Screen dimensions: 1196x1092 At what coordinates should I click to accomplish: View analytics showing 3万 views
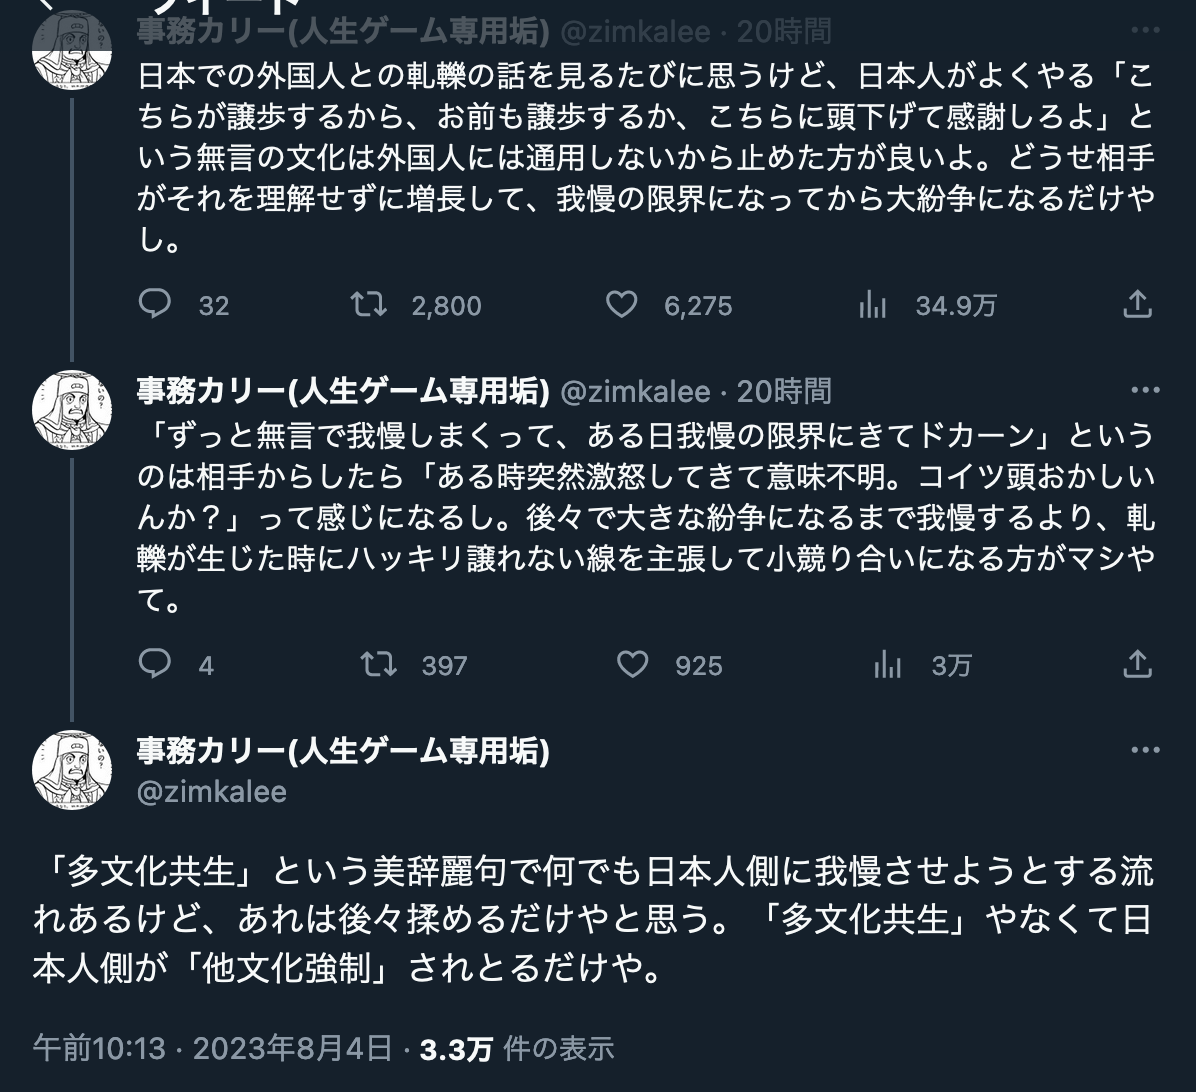(887, 665)
